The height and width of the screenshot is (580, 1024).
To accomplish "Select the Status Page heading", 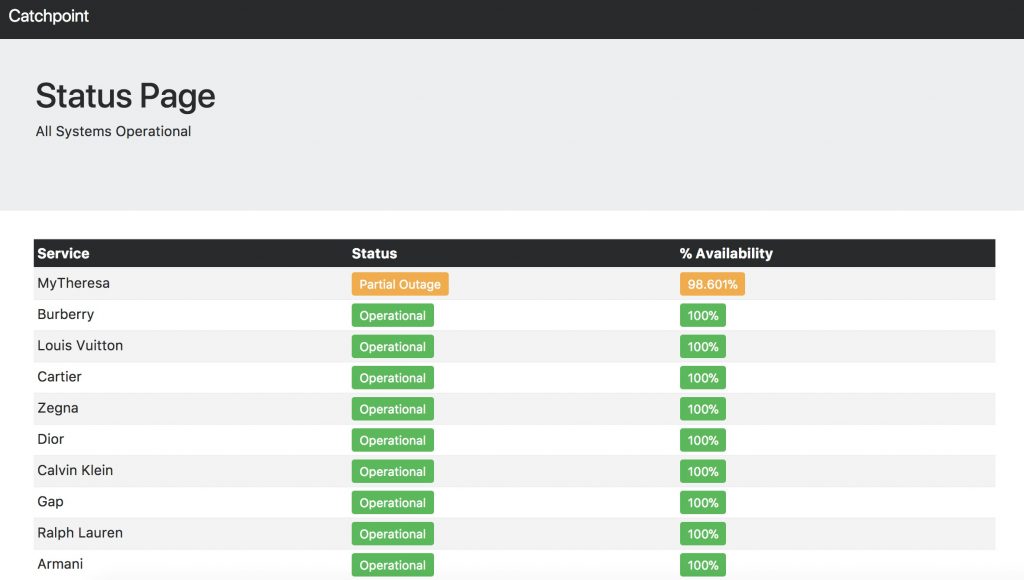I will click(x=125, y=96).
